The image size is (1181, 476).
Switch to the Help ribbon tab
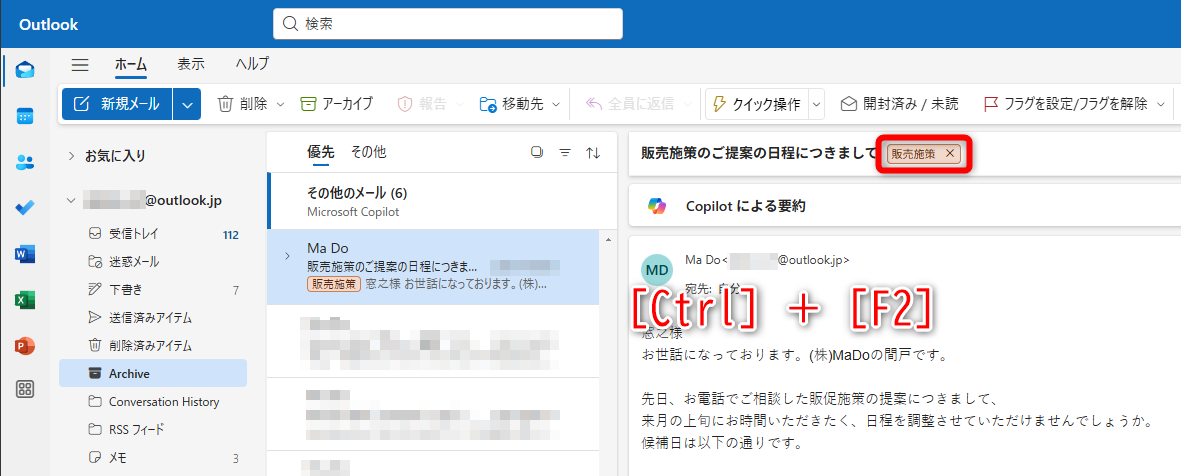[x=252, y=65]
